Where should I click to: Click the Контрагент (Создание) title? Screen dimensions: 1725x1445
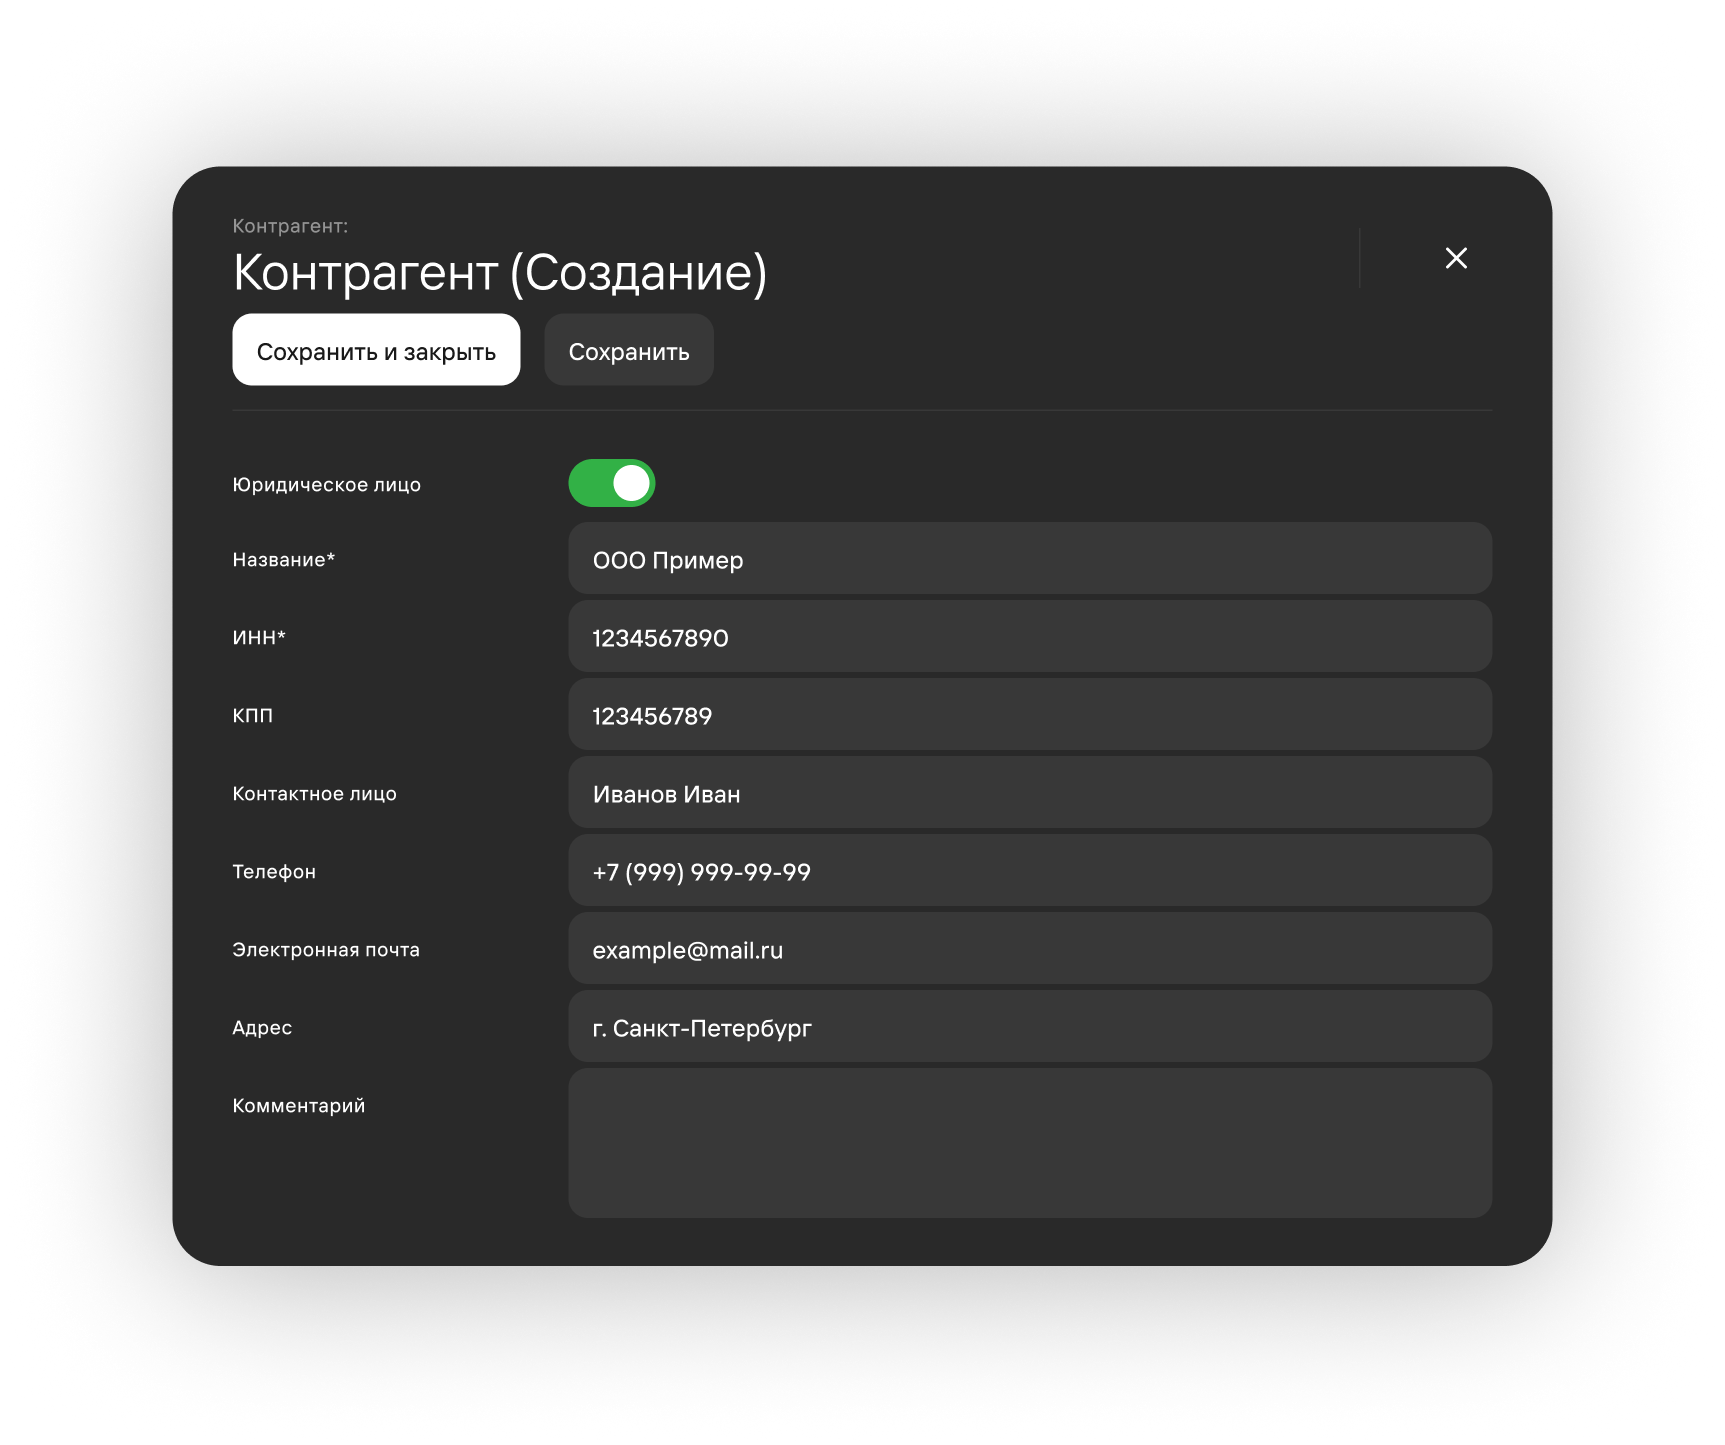[x=500, y=272]
